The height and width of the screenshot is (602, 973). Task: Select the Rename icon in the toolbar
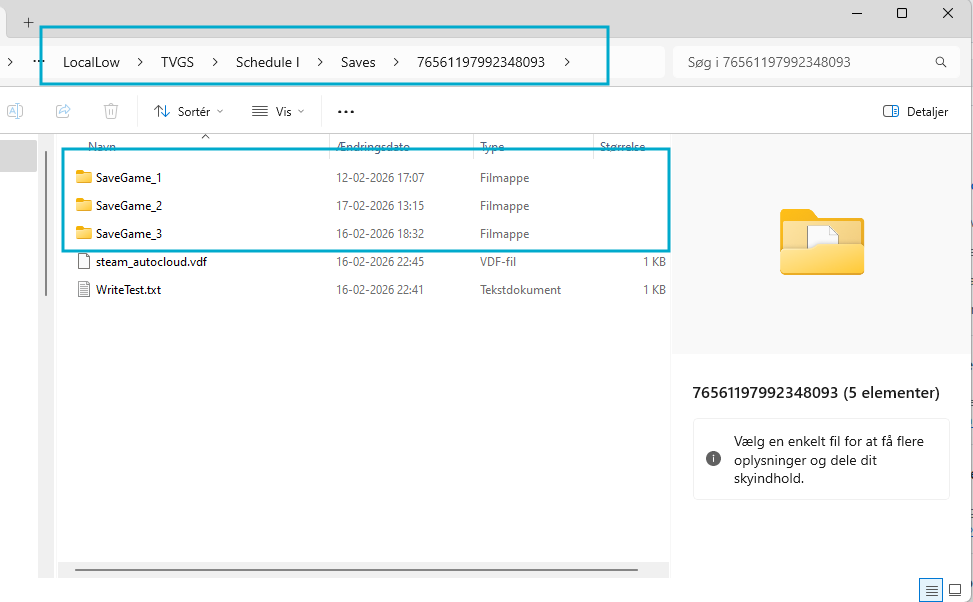click(15, 110)
